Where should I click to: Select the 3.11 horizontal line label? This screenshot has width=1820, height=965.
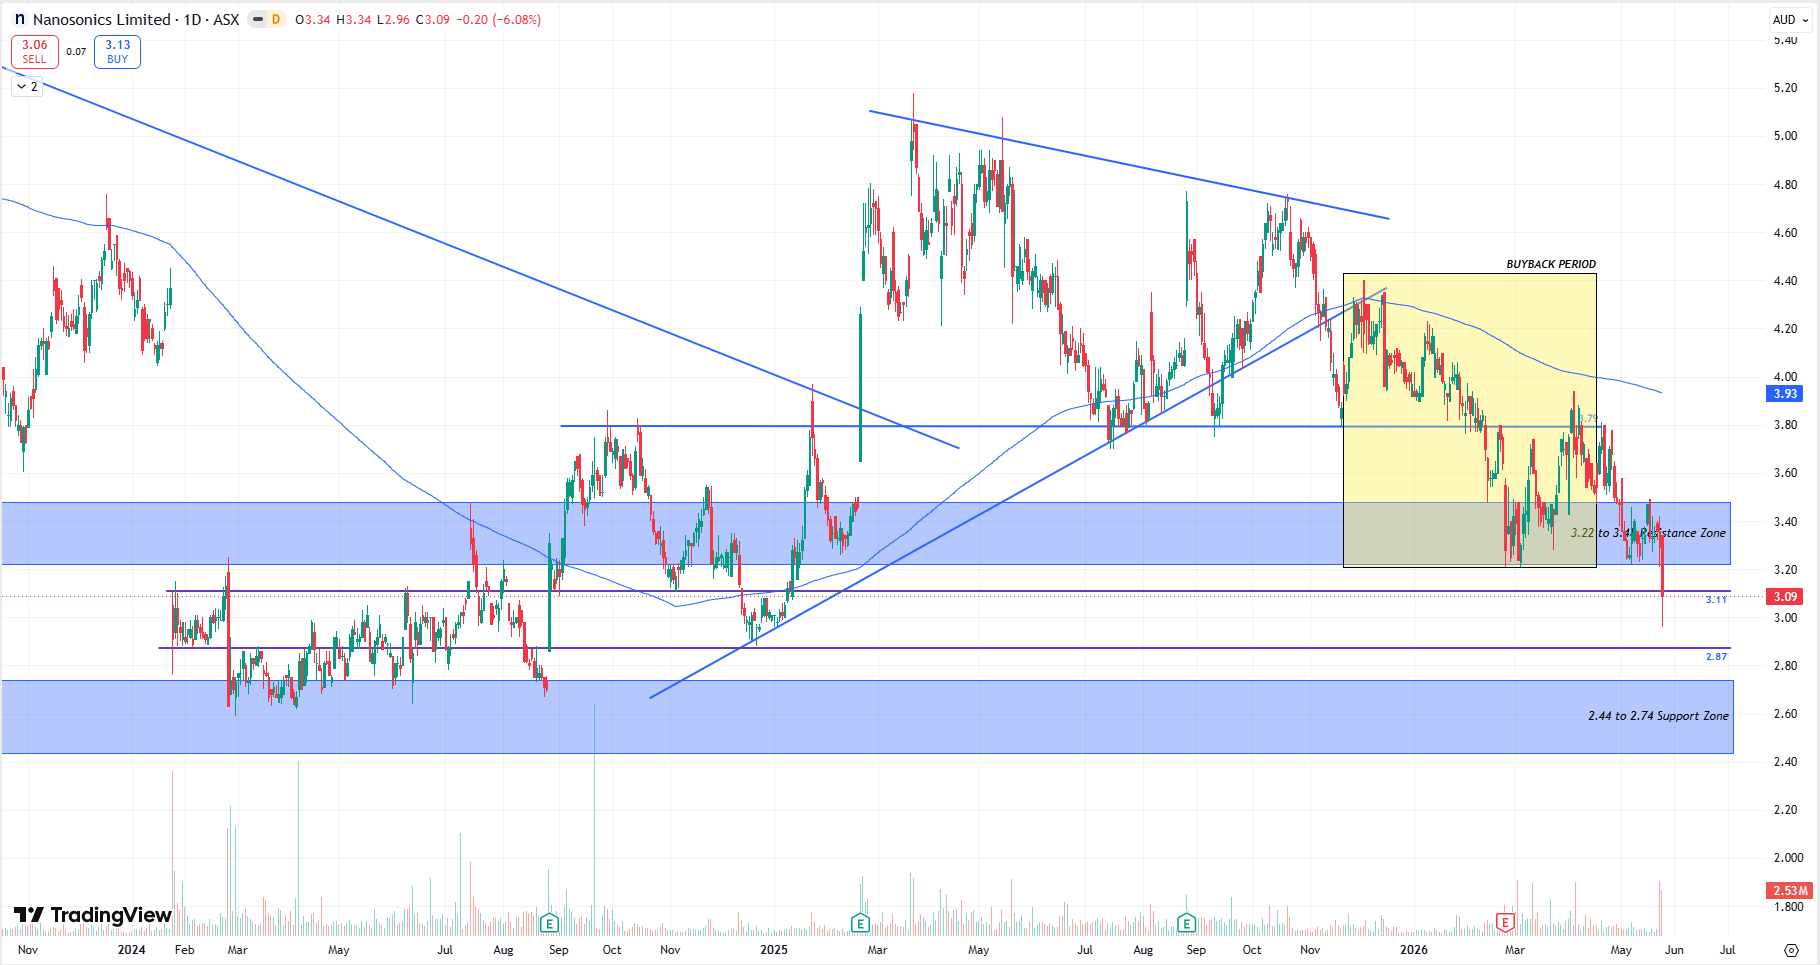coord(1716,600)
